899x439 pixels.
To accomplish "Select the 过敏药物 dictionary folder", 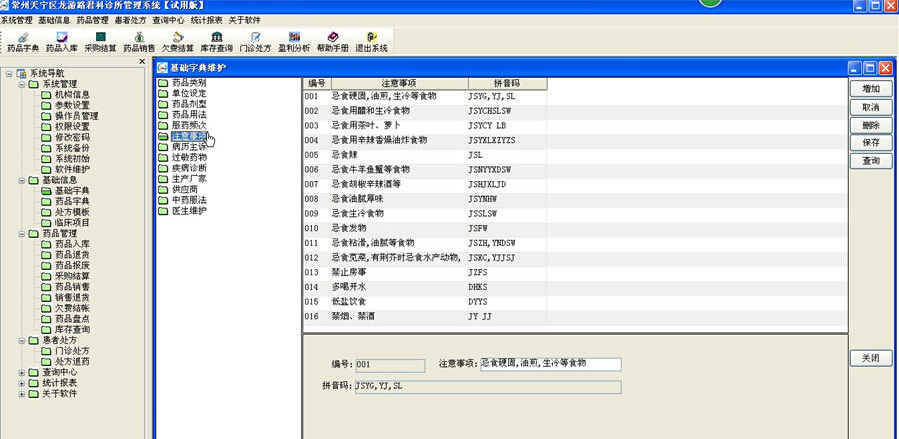I will 183,157.
